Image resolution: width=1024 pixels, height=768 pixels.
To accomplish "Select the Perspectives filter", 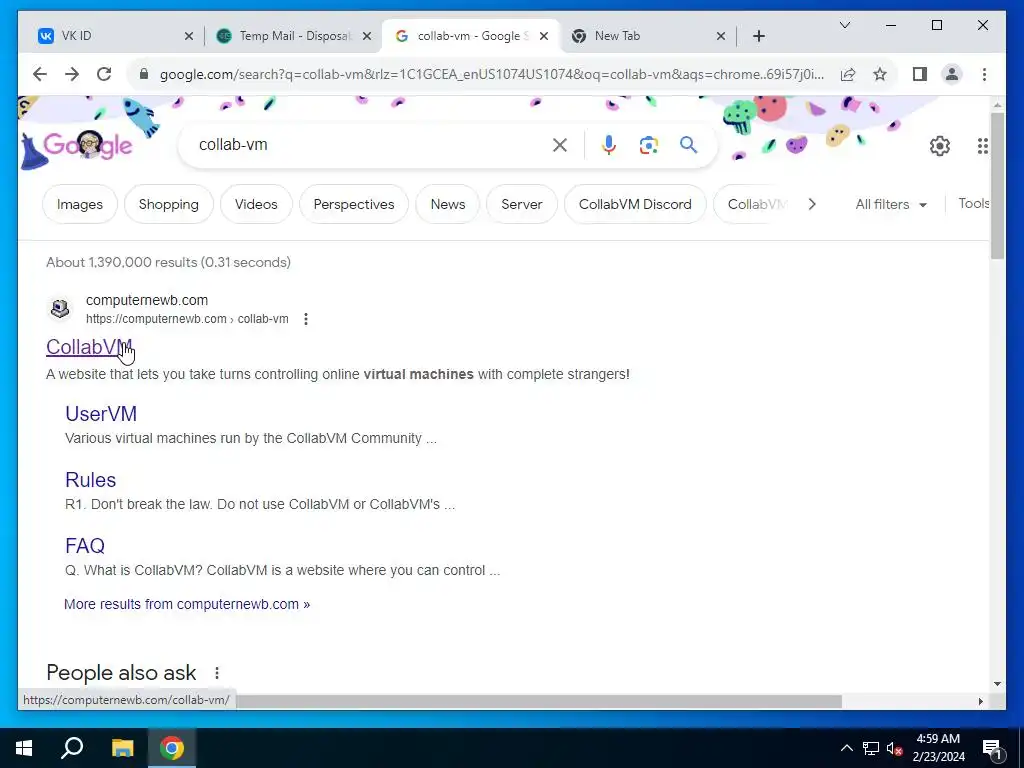I will (x=354, y=204).
